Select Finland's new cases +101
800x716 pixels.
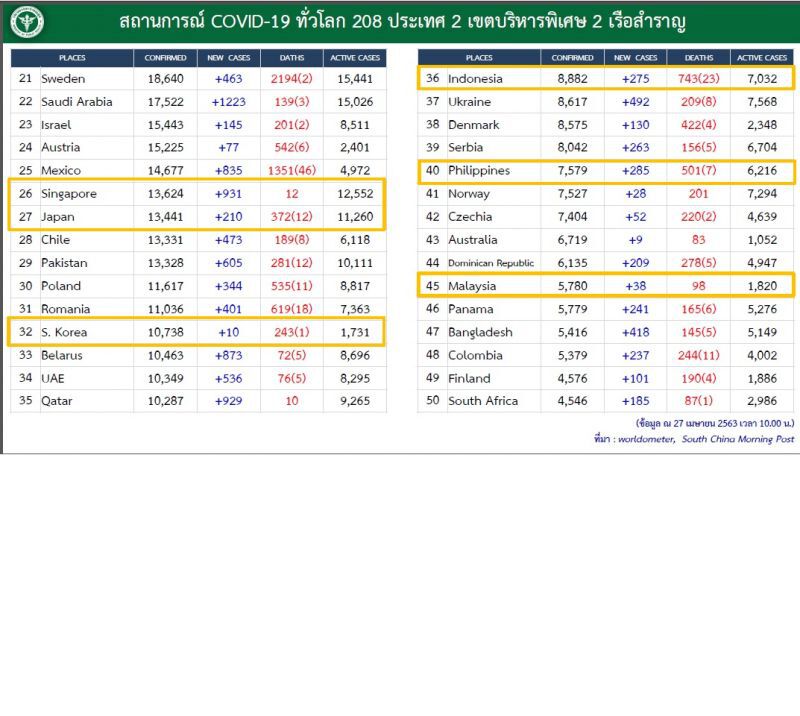click(x=636, y=378)
